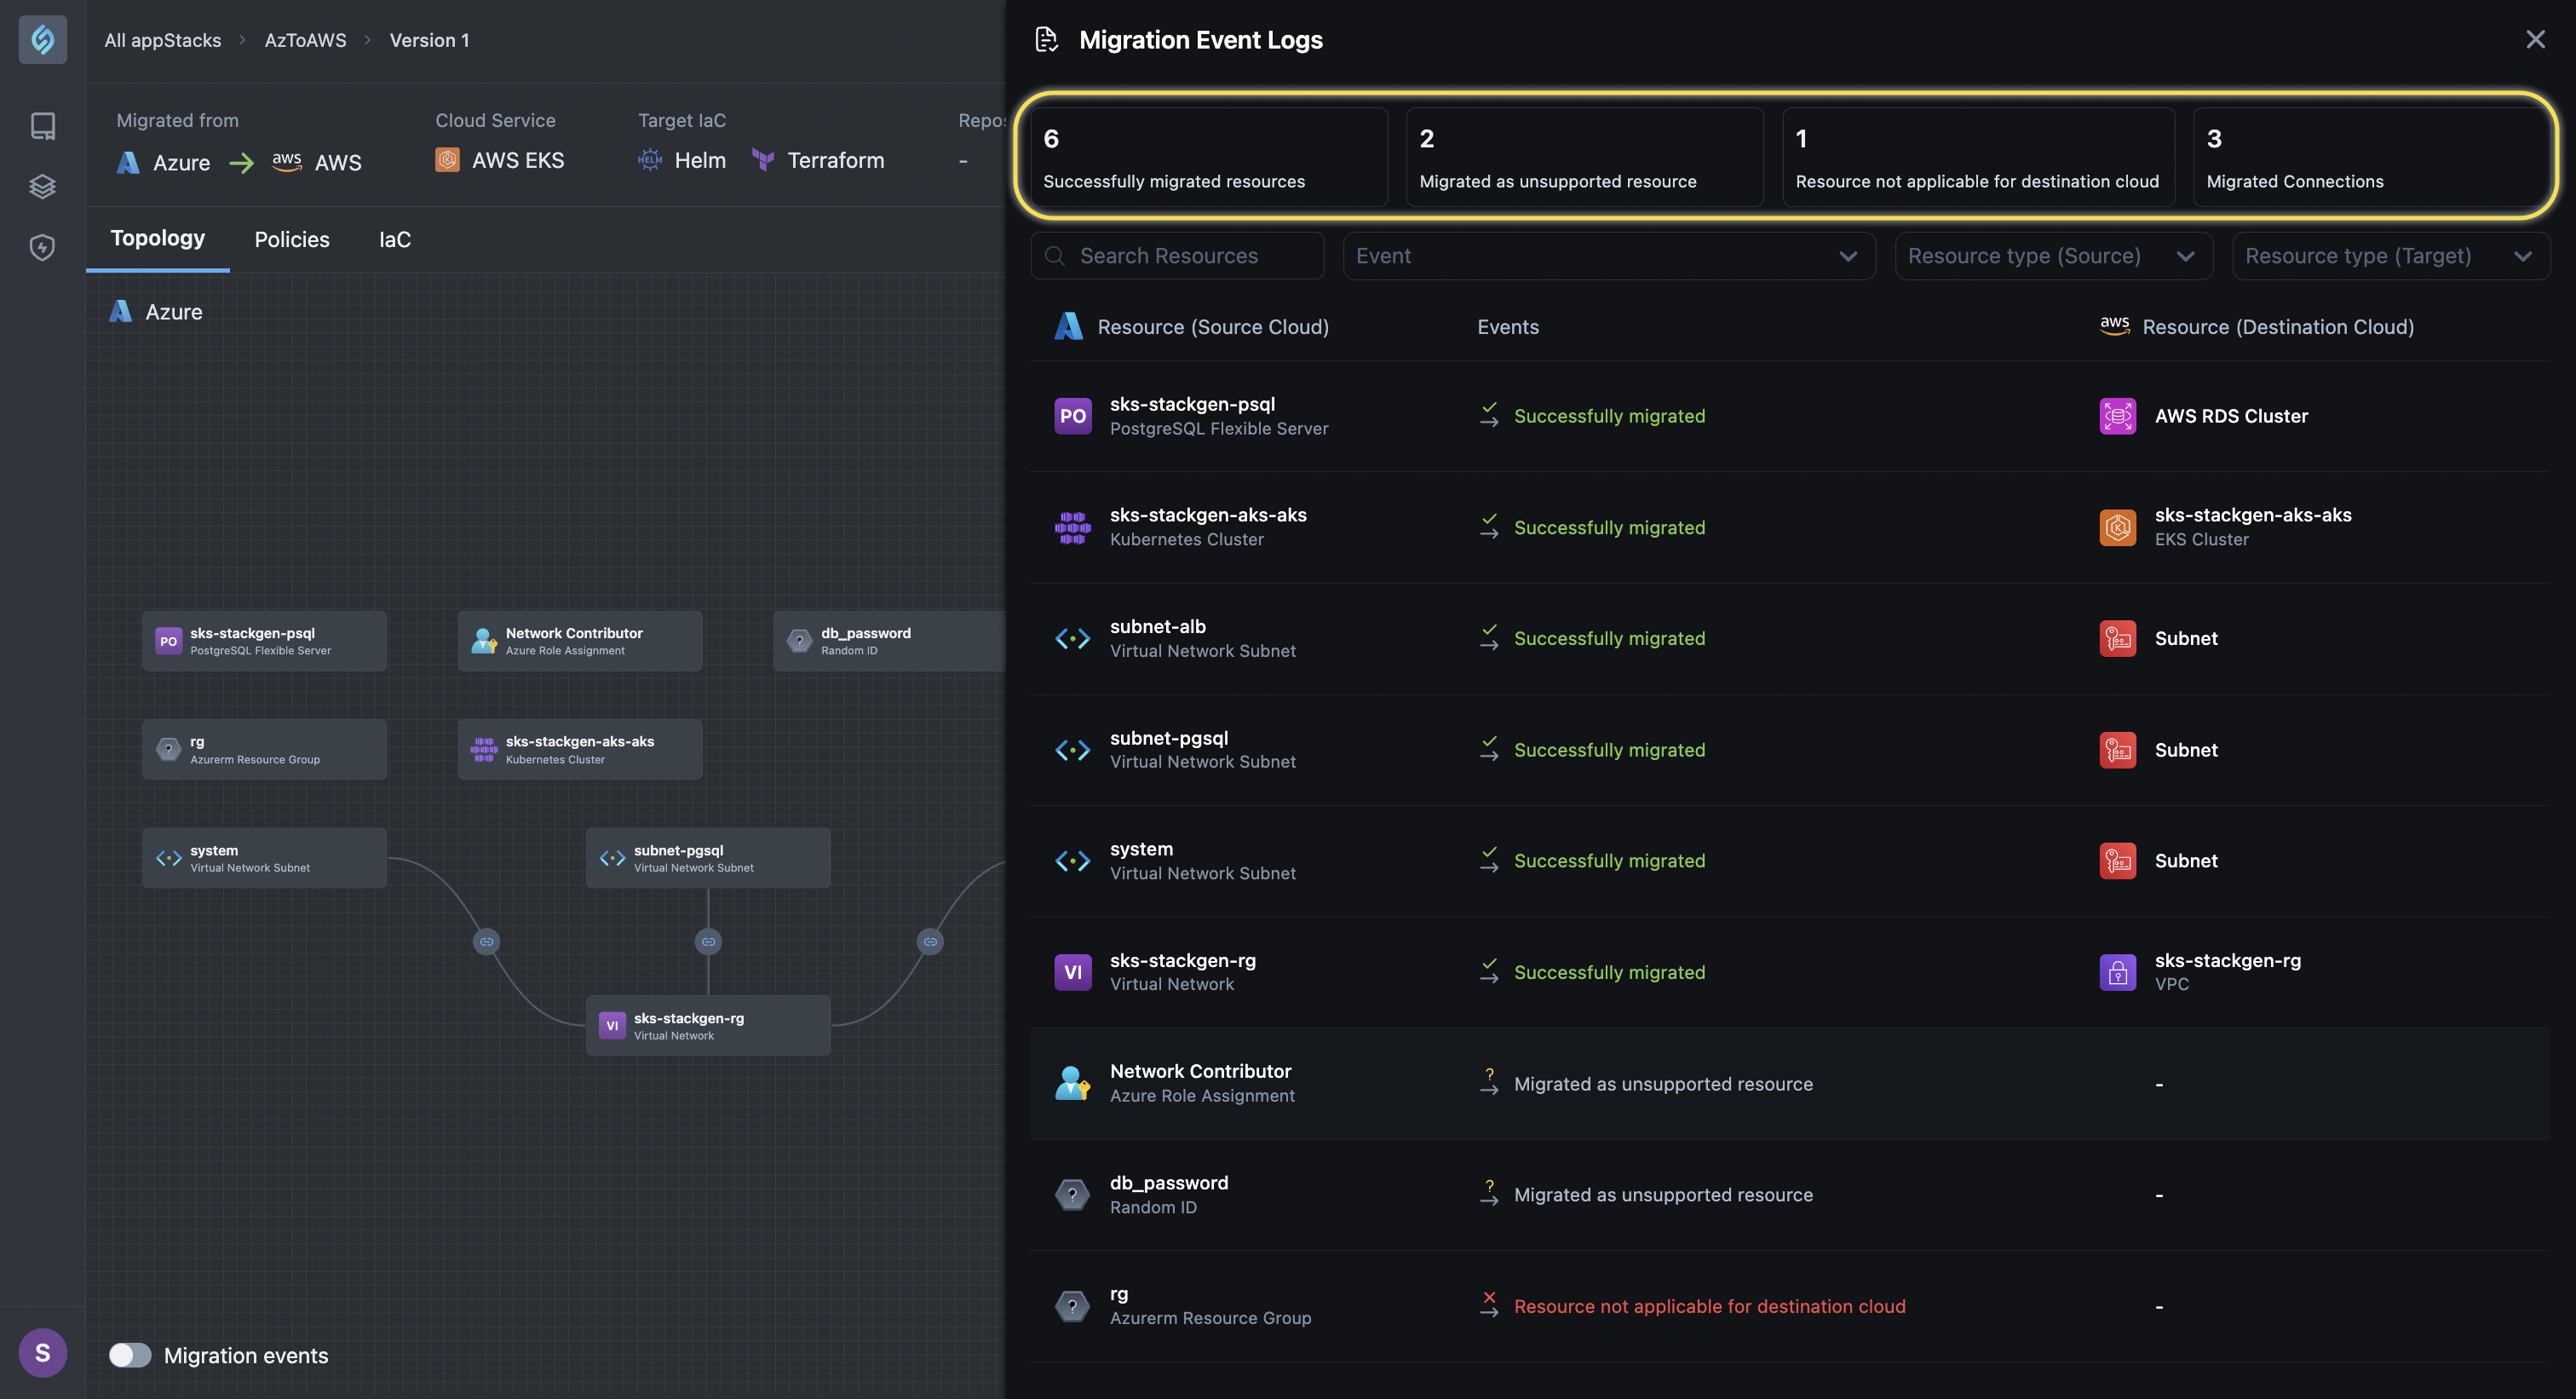This screenshot has height=1399, width=2576.
Task: Open the layers stack sidebar icon
Action: 43,187
